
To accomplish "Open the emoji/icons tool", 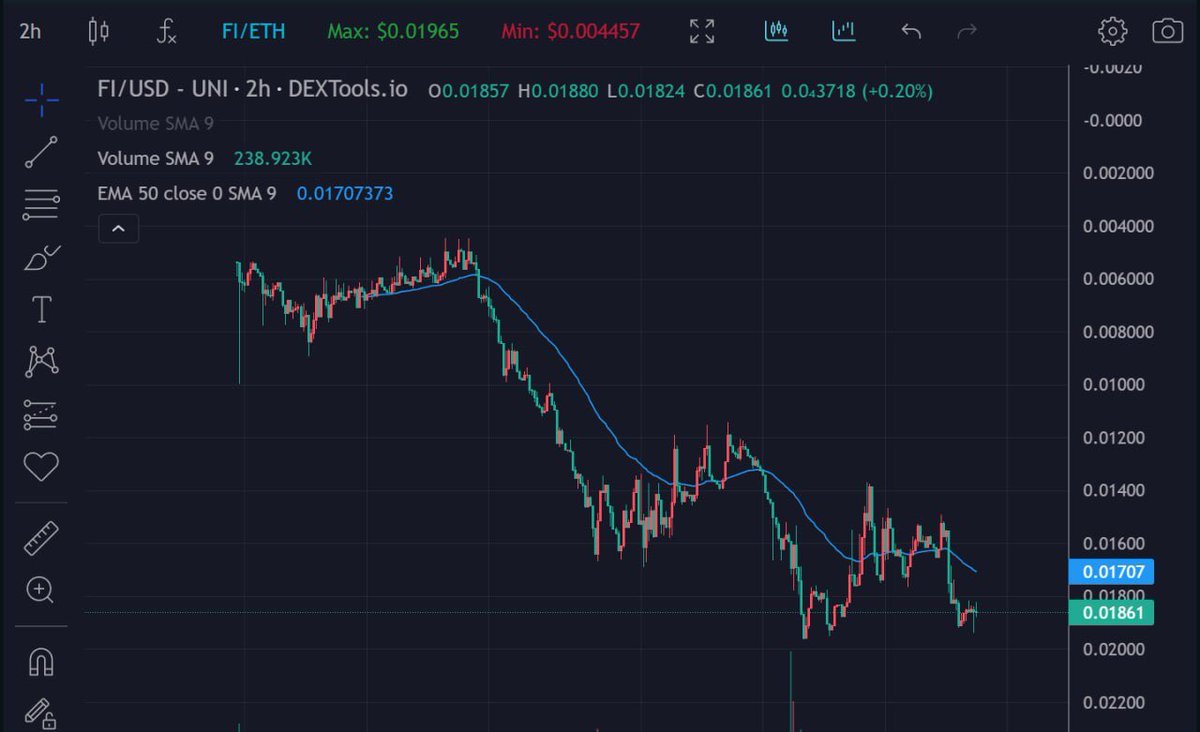I will (x=40, y=464).
